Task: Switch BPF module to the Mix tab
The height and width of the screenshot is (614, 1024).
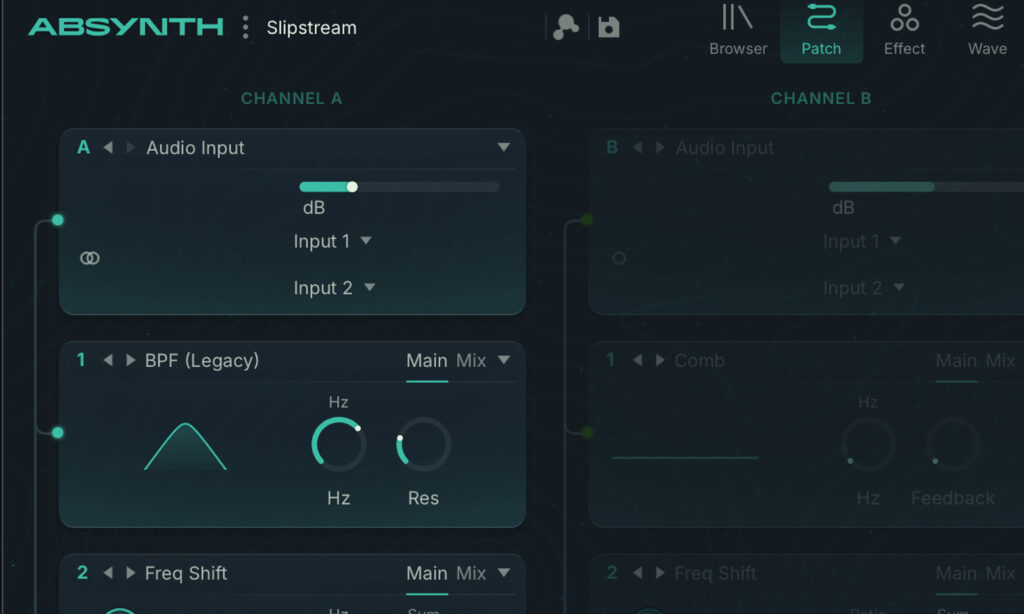Action: [x=471, y=360]
